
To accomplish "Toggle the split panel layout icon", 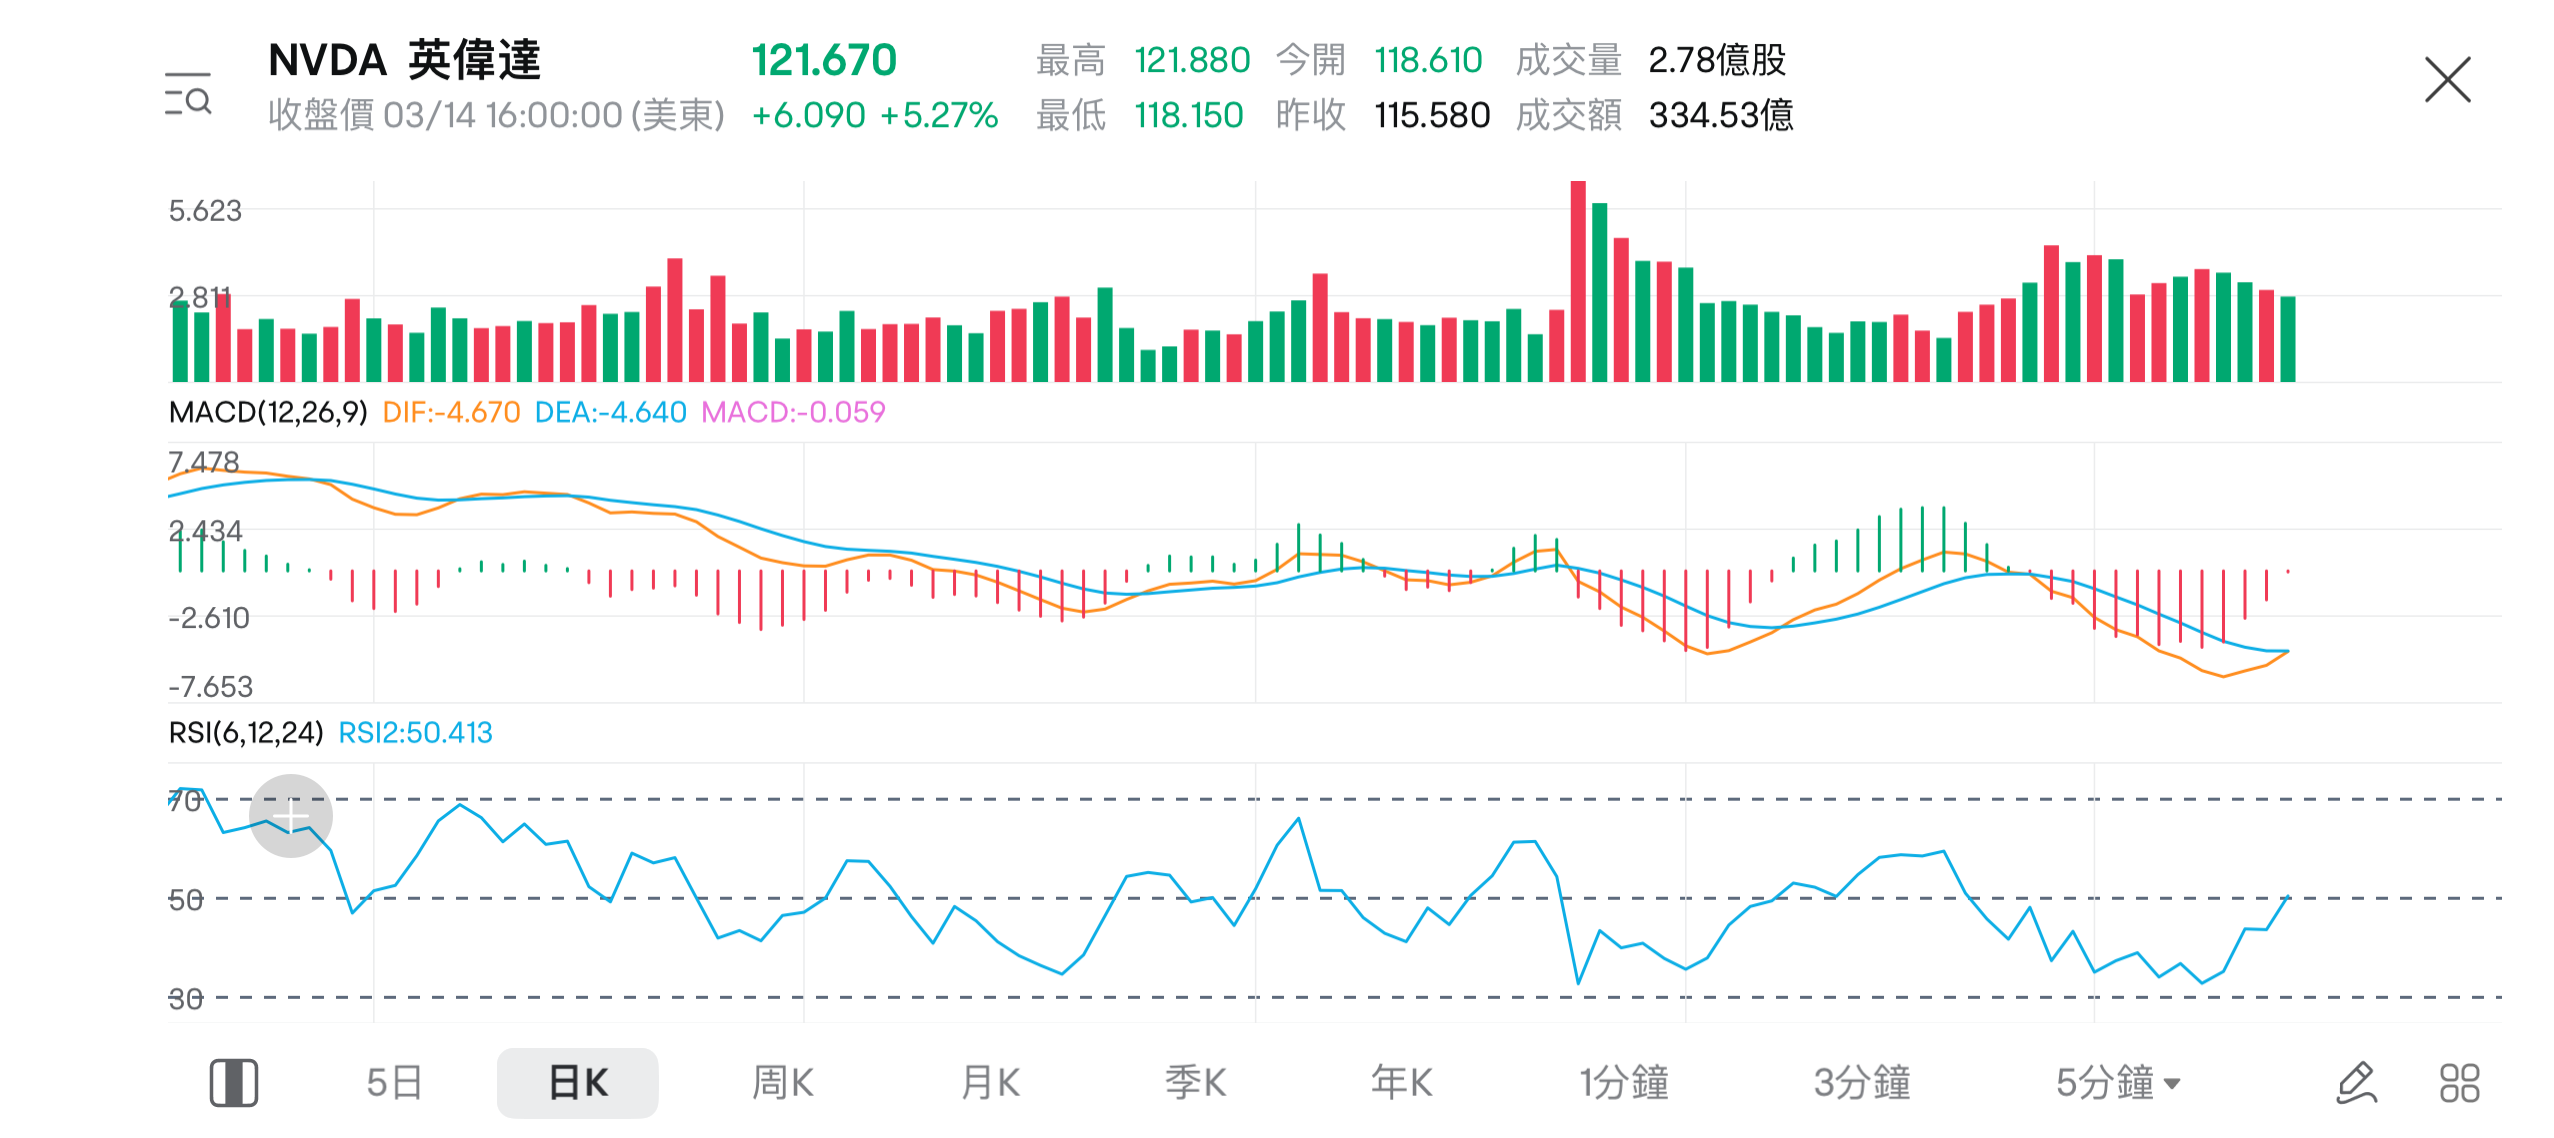I will [234, 1083].
